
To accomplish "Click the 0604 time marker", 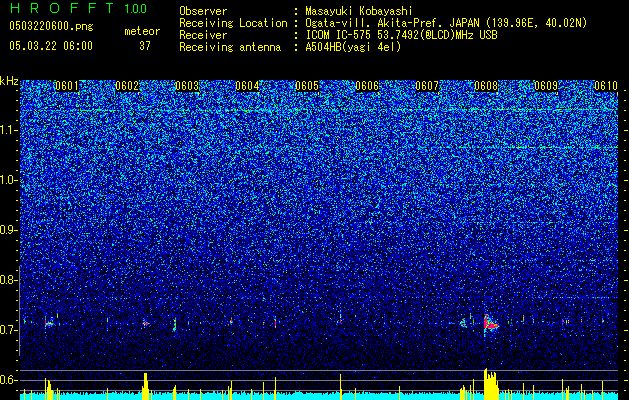I will pyautogui.click(x=247, y=86).
